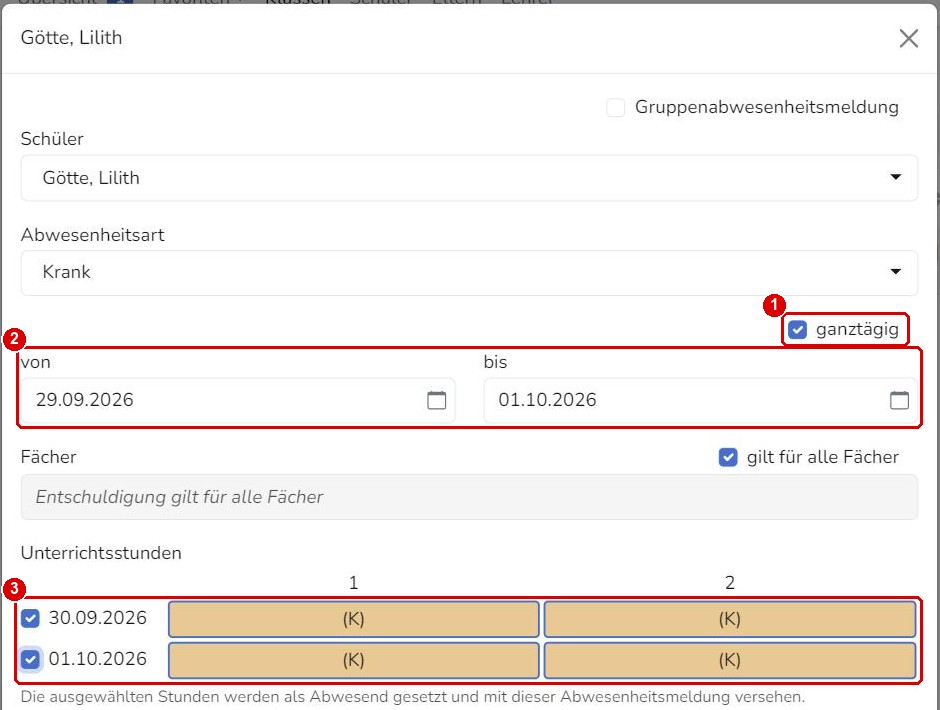Close the Götte, Lilith dialog
The height and width of the screenshot is (710, 940).
[908, 38]
